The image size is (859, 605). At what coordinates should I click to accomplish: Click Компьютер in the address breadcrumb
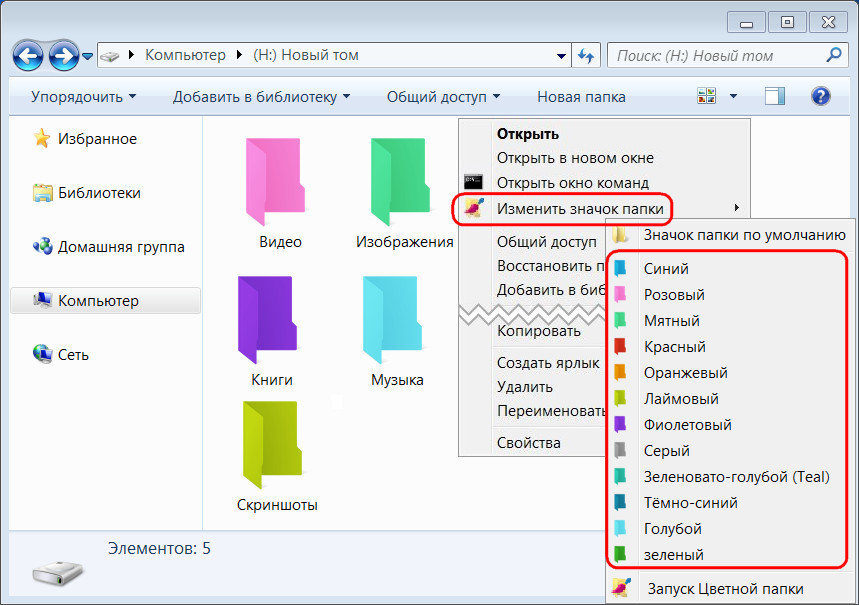185,55
